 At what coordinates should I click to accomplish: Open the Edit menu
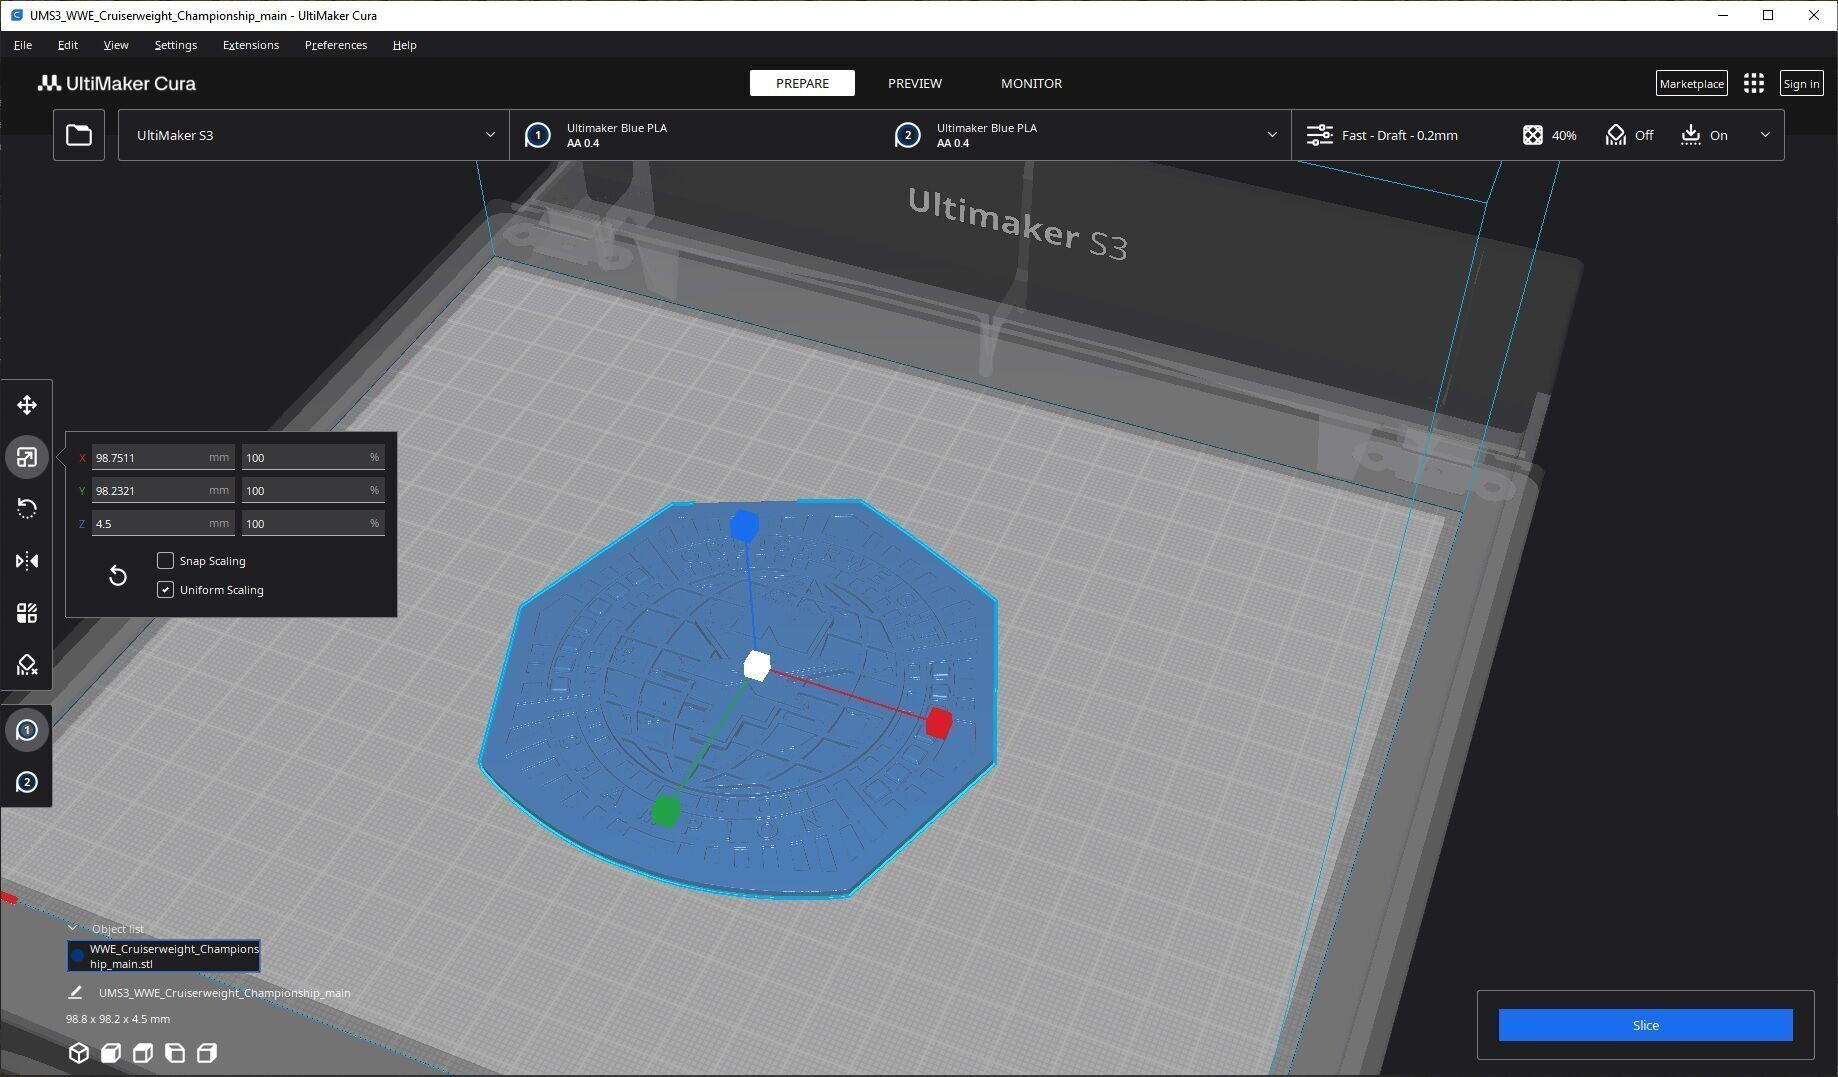tap(68, 45)
